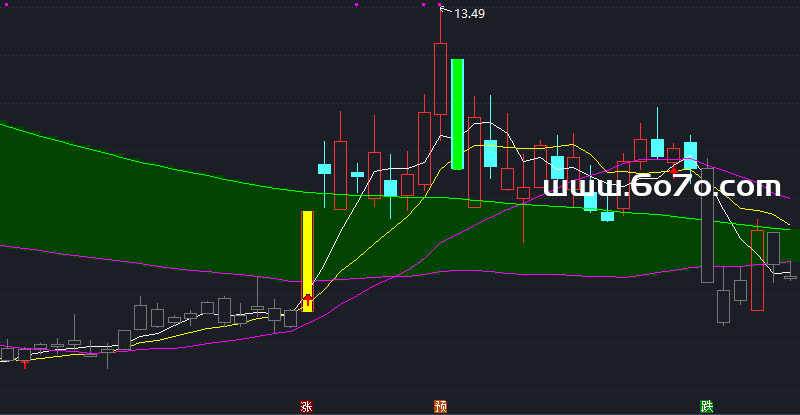Click the red 涨 marker icon
Screen dimensions: 800x415
[306, 406]
